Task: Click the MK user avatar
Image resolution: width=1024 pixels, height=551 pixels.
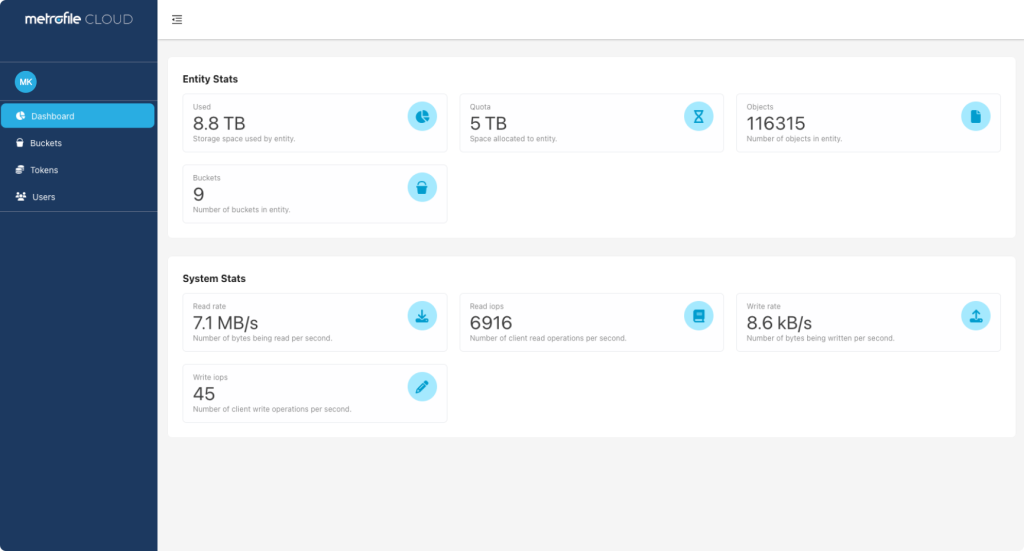Action: [25, 82]
